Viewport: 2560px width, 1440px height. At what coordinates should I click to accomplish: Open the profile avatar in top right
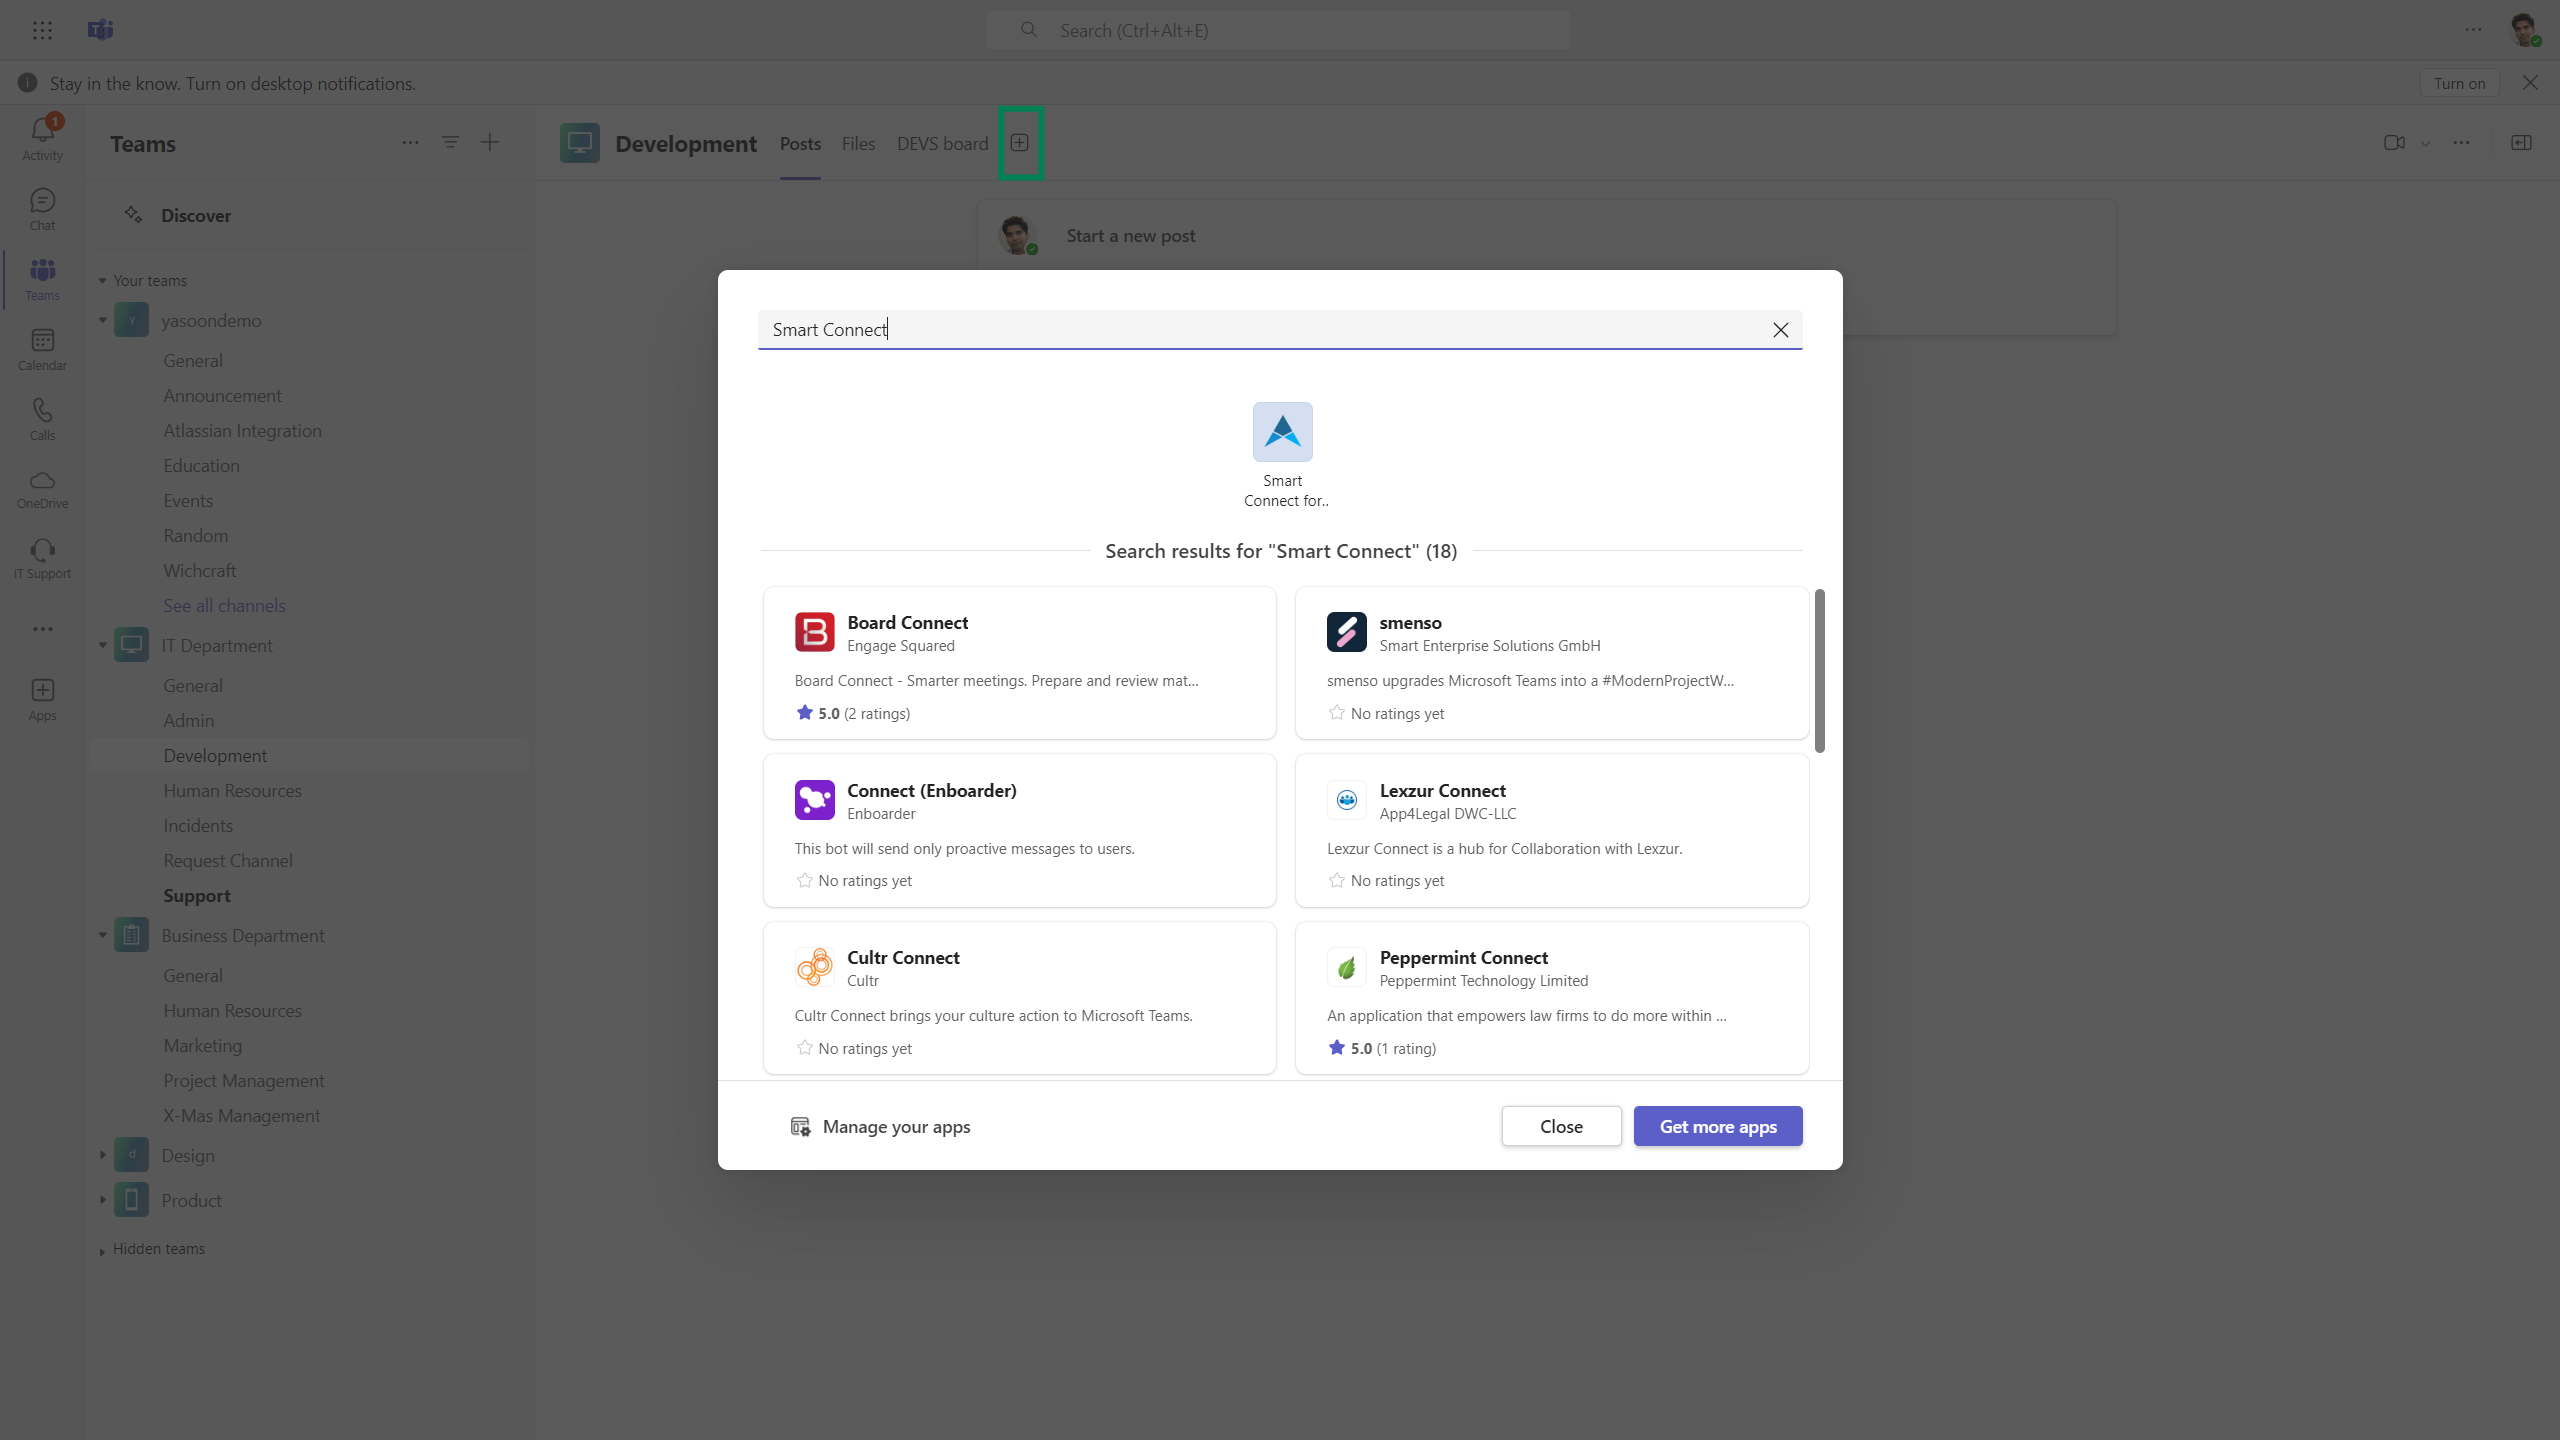tap(2524, 30)
